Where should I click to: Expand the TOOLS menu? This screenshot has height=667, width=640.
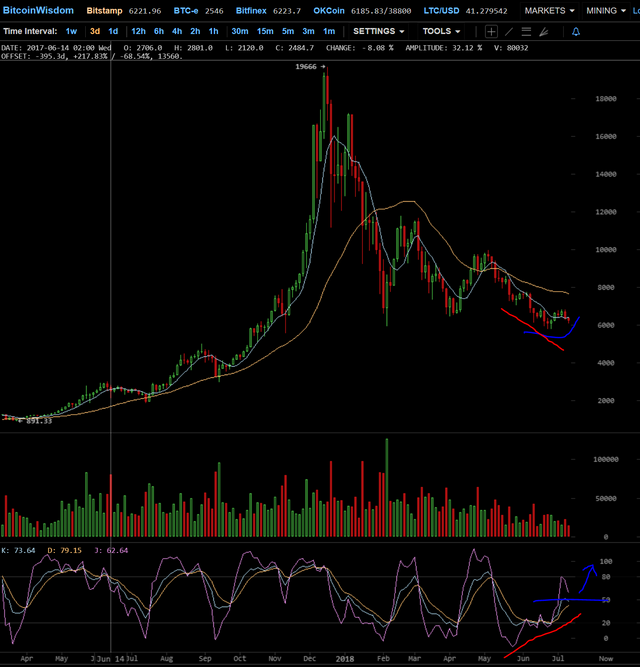pyautogui.click(x=441, y=31)
